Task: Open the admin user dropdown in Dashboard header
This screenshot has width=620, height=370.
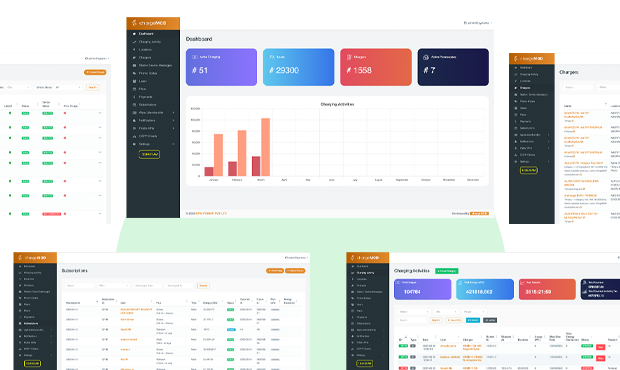Action: tap(478, 23)
